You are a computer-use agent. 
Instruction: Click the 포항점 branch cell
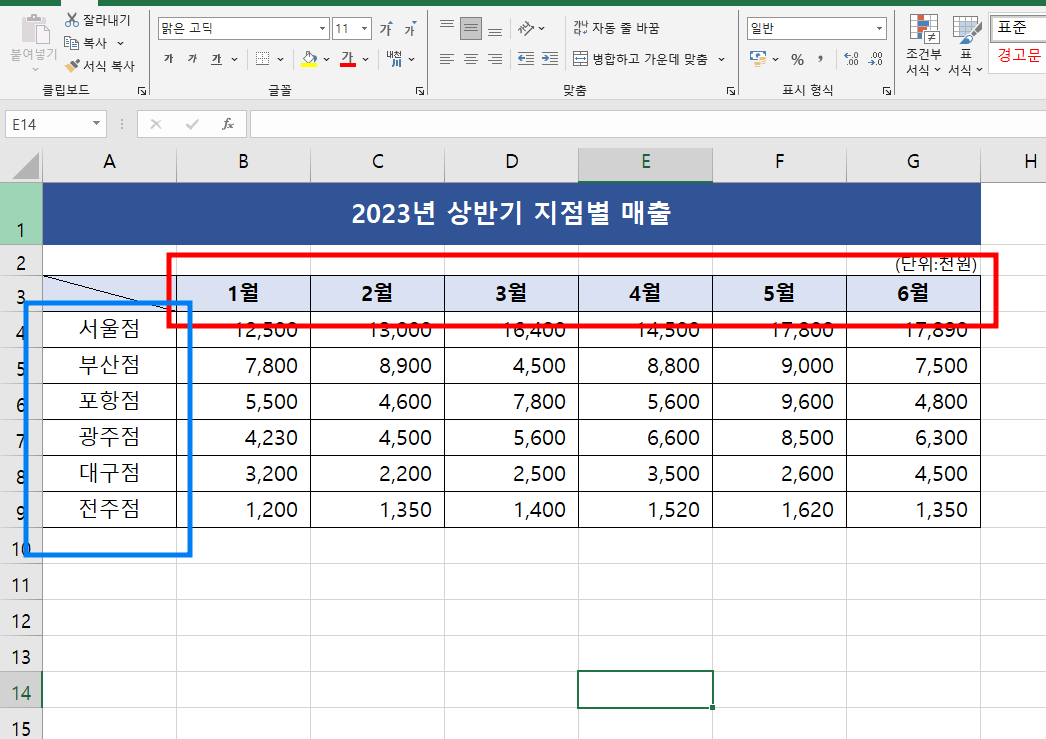point(109,401)
